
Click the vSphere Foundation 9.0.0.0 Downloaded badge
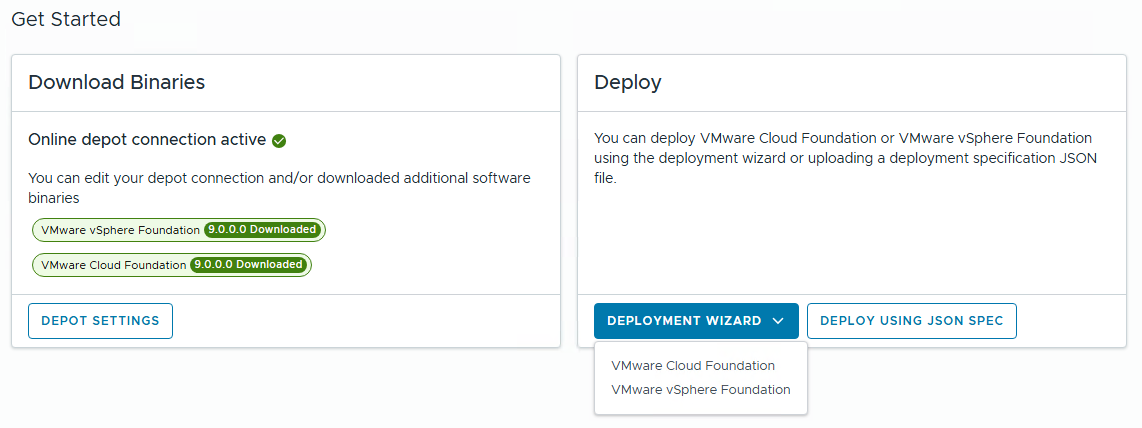click(x=262, y=230)
